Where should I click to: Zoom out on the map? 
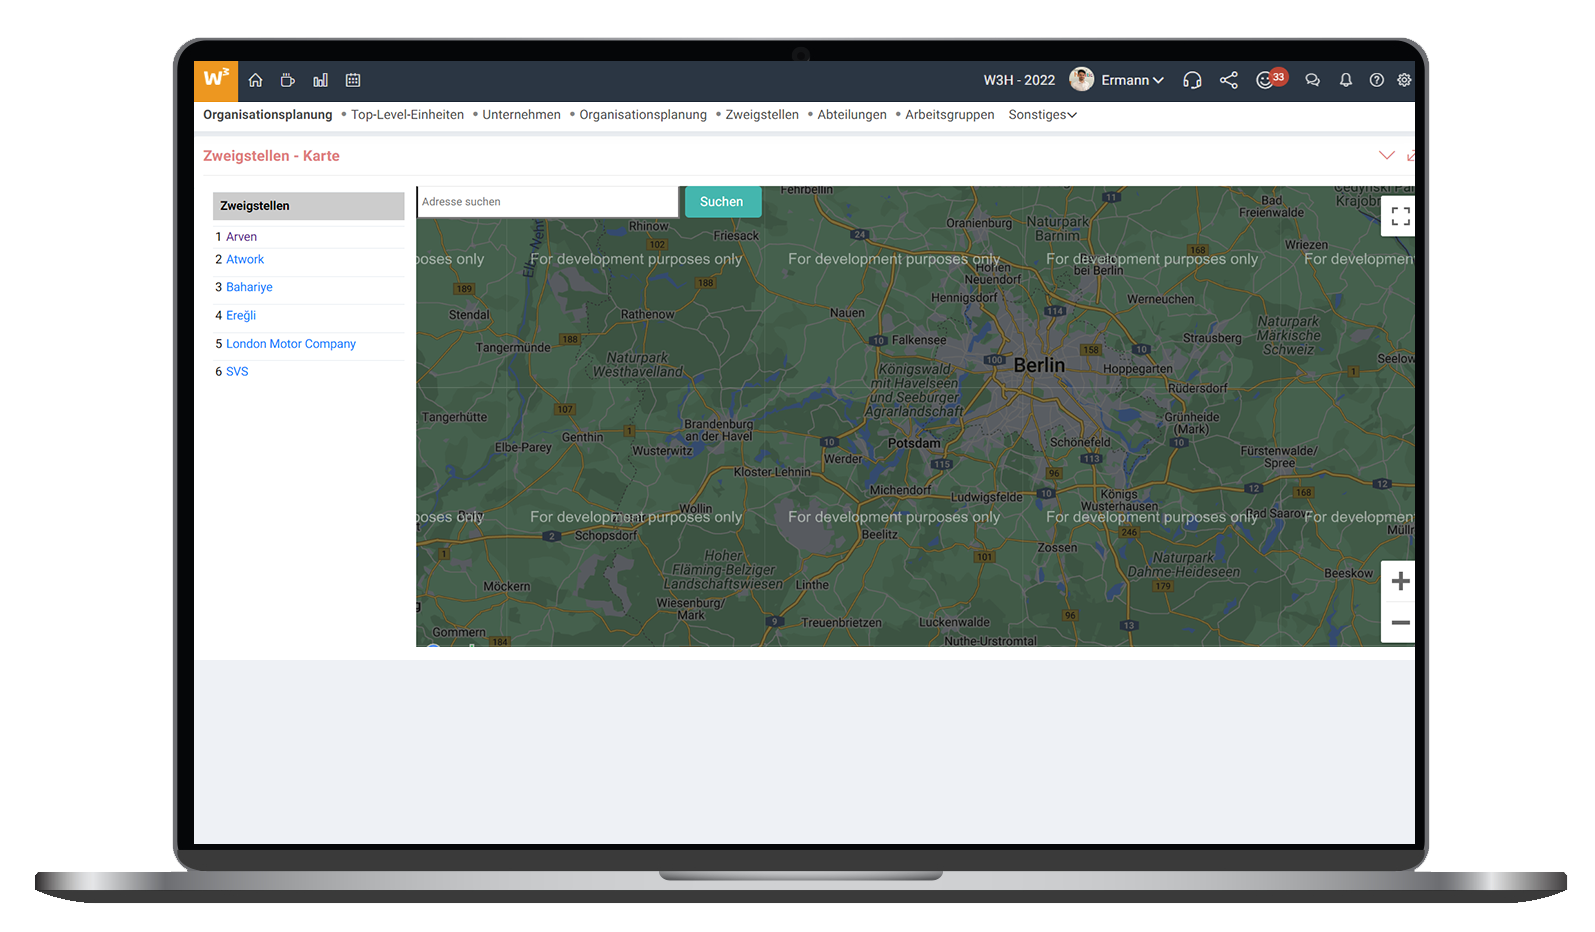(x=1400, y=622)
